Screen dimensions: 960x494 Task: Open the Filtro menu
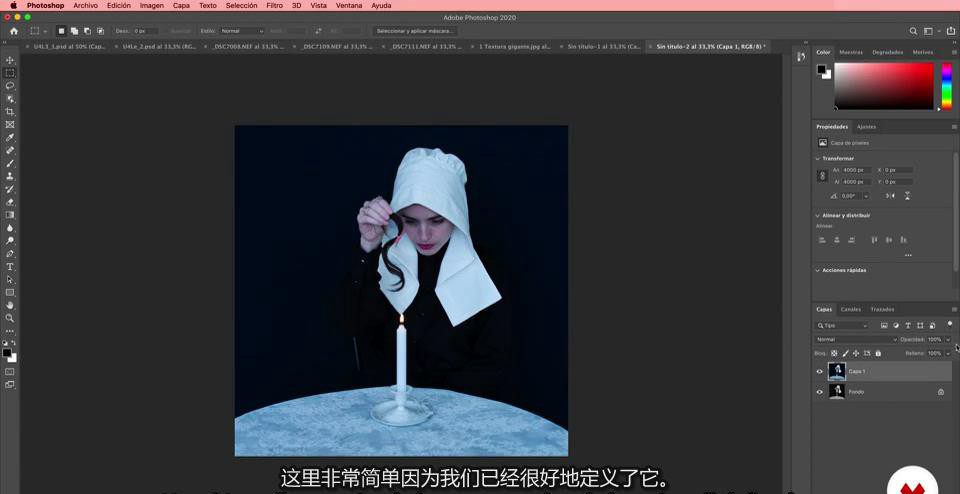(274, 5)
